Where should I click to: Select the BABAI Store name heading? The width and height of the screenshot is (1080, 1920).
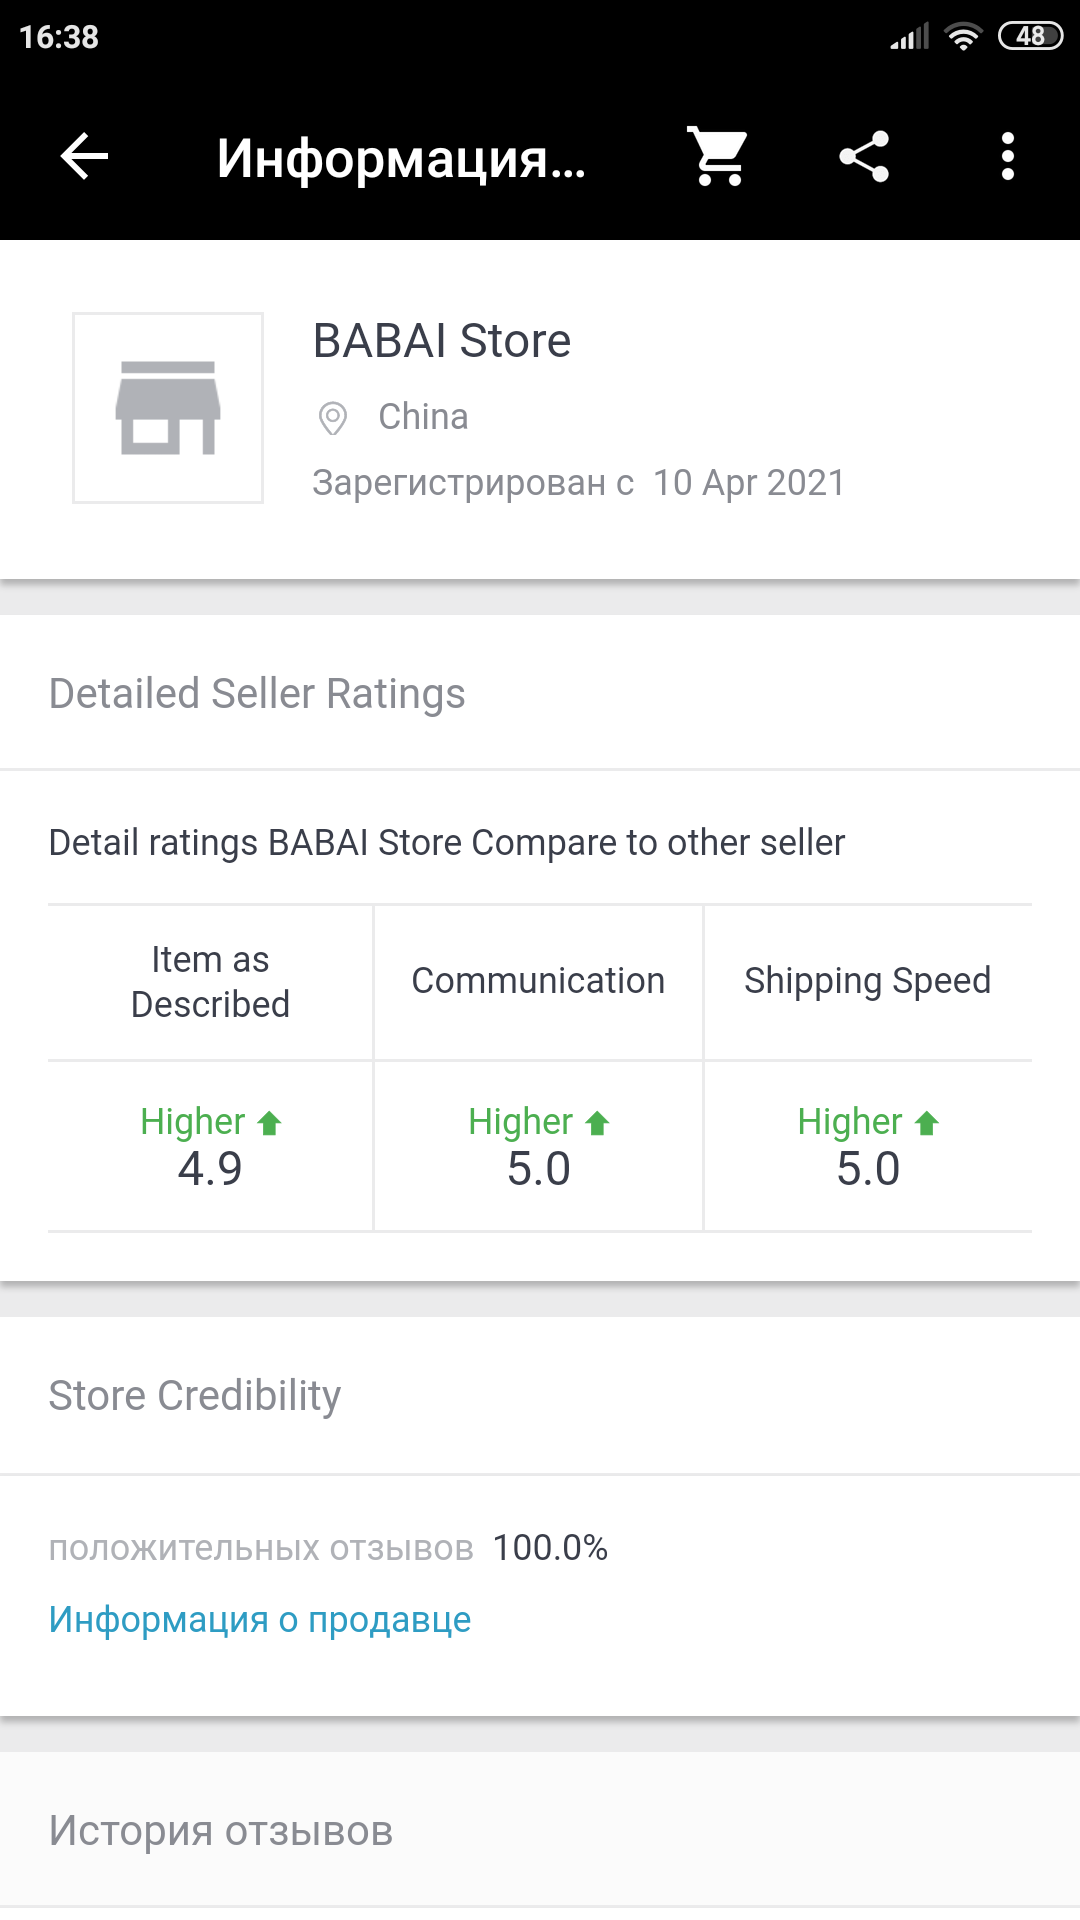coord(442,341)
